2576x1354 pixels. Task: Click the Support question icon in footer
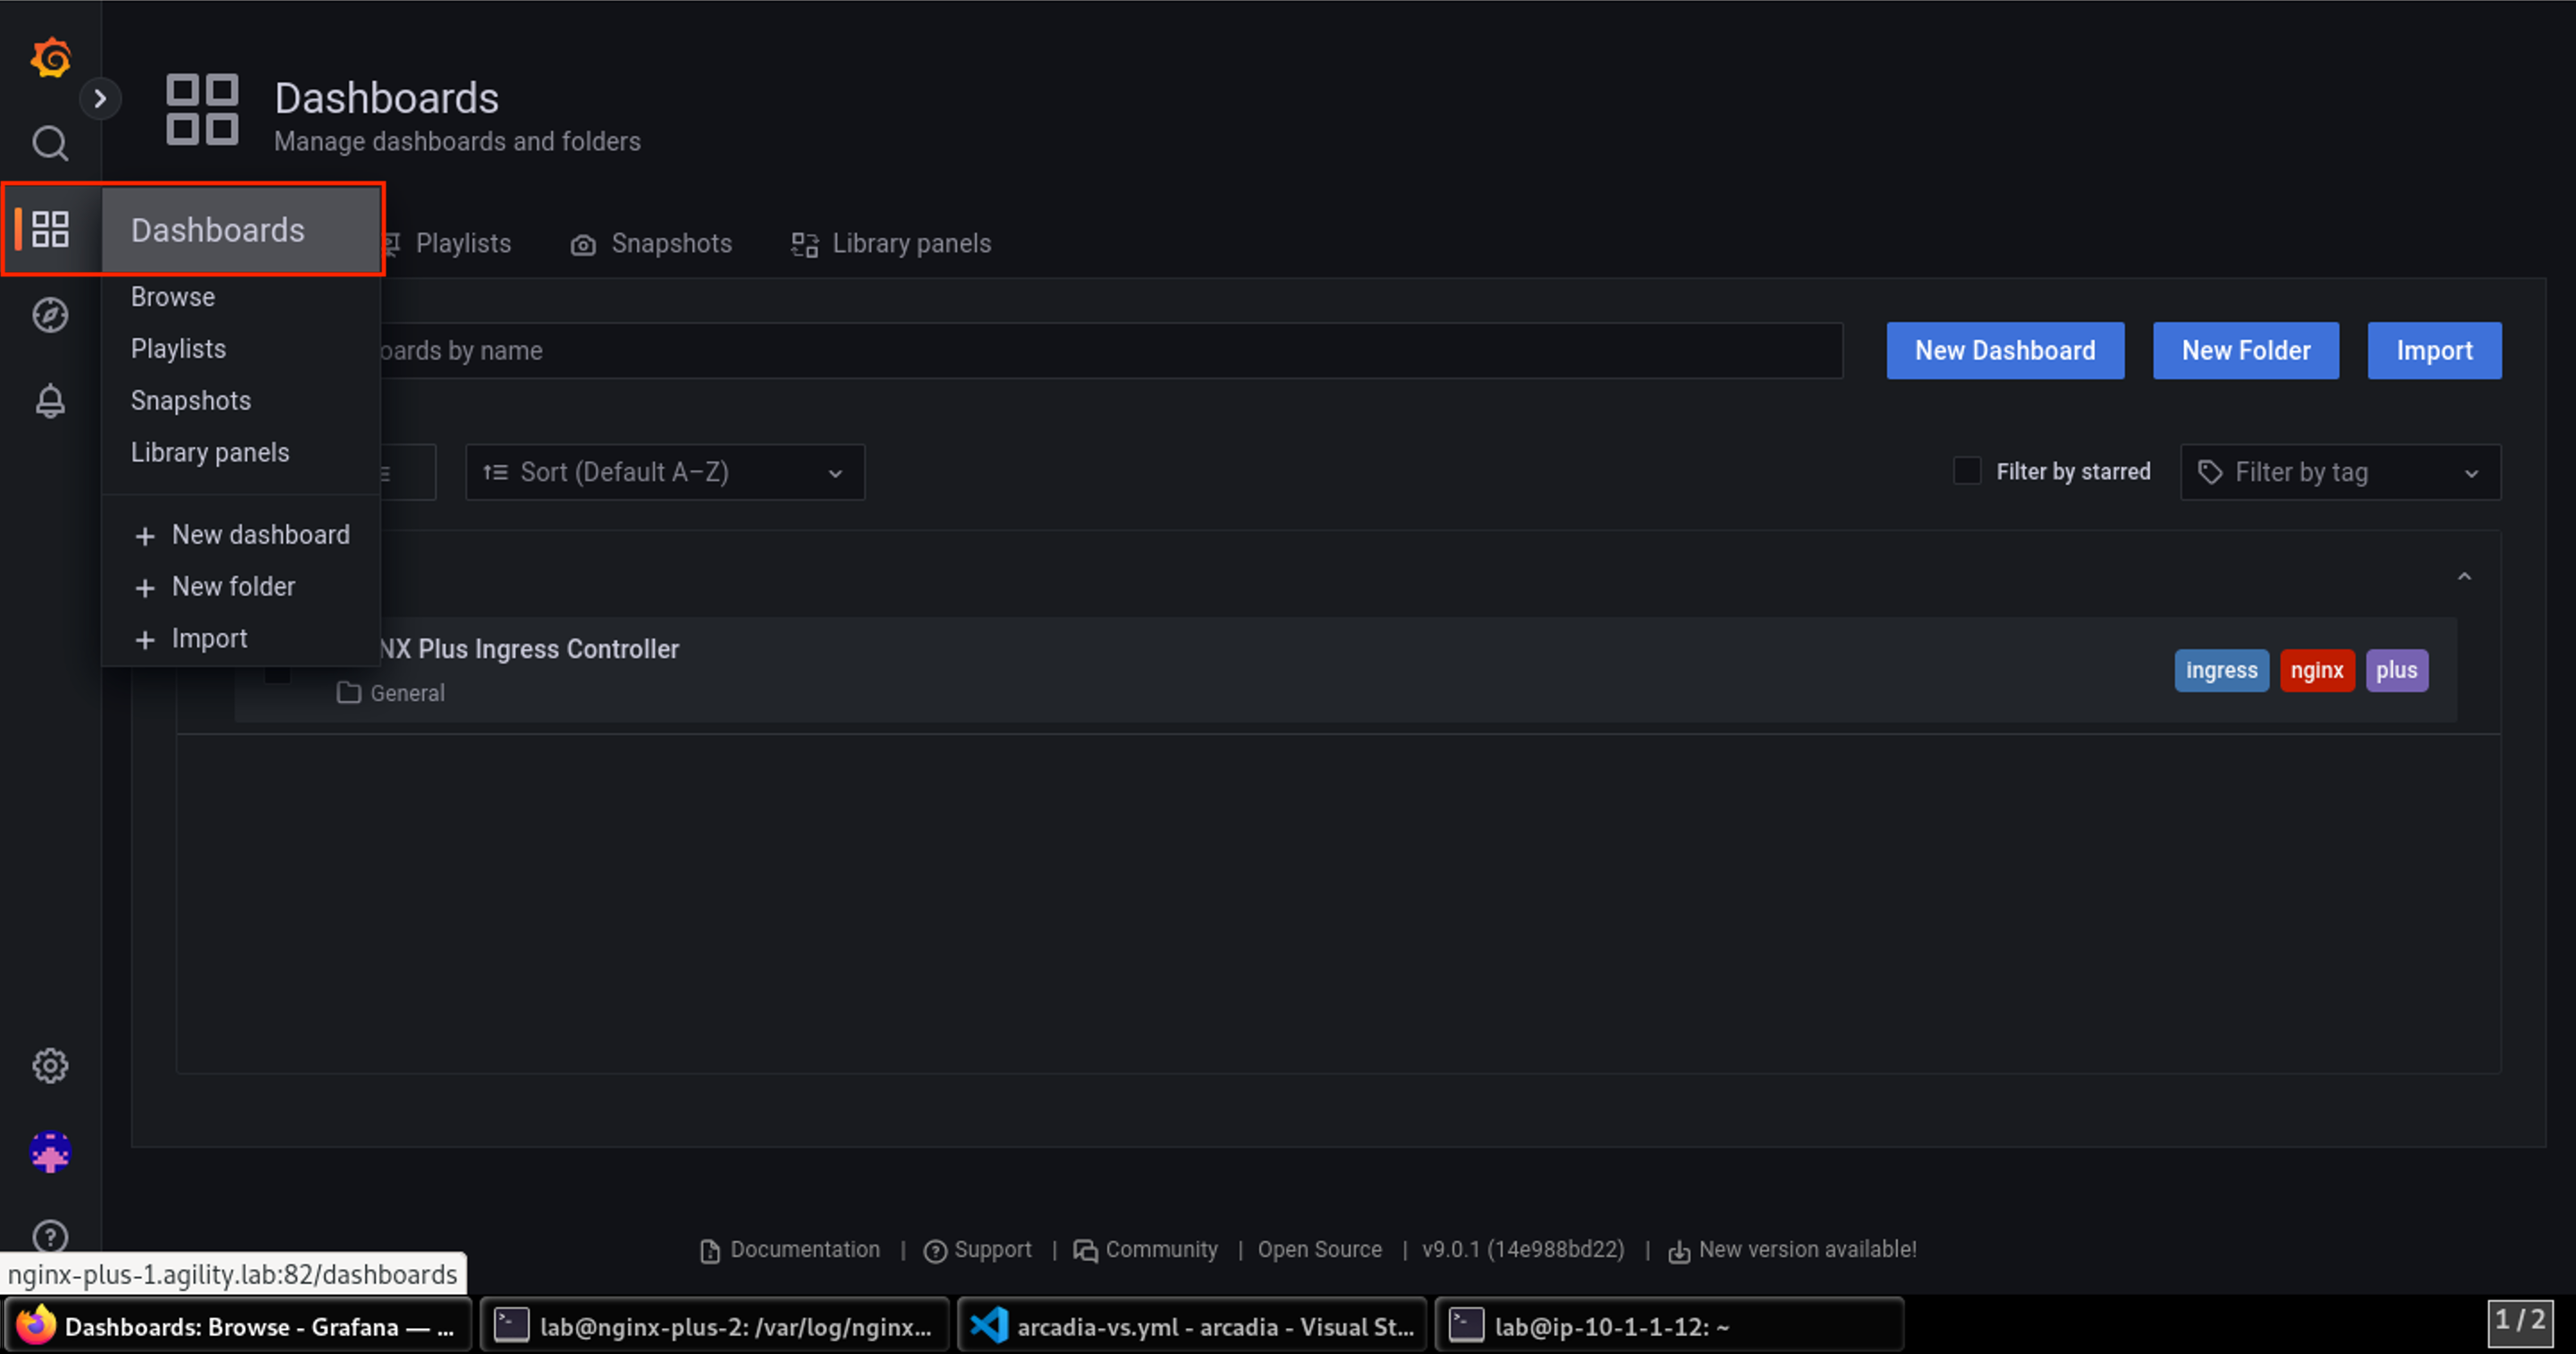(935, 1251)
